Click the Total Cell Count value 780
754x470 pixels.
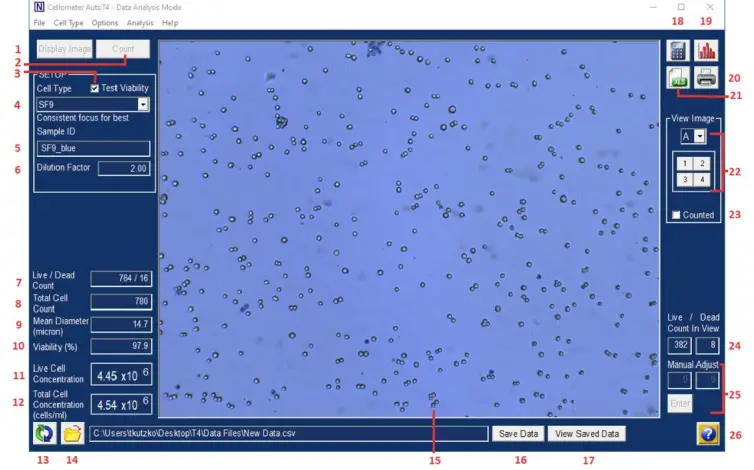[121, 301]
